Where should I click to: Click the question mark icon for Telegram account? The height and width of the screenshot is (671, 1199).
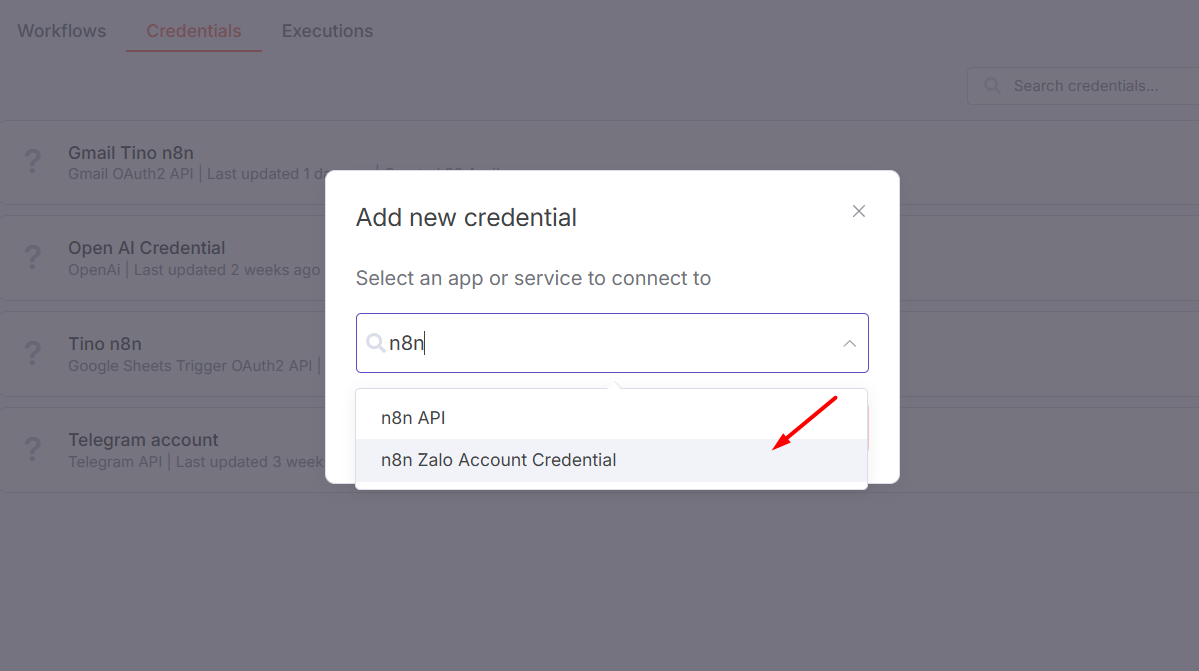[32, 449]
